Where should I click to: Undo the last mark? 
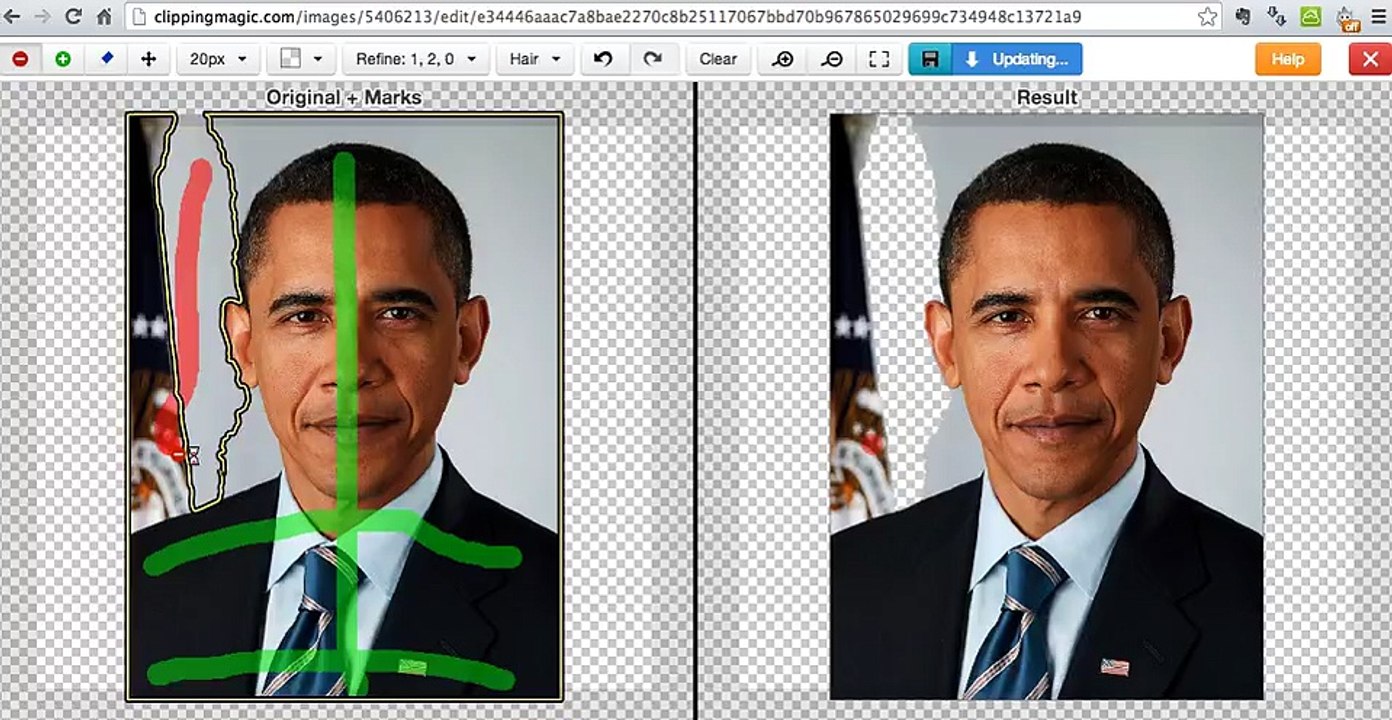coord(603,59)
